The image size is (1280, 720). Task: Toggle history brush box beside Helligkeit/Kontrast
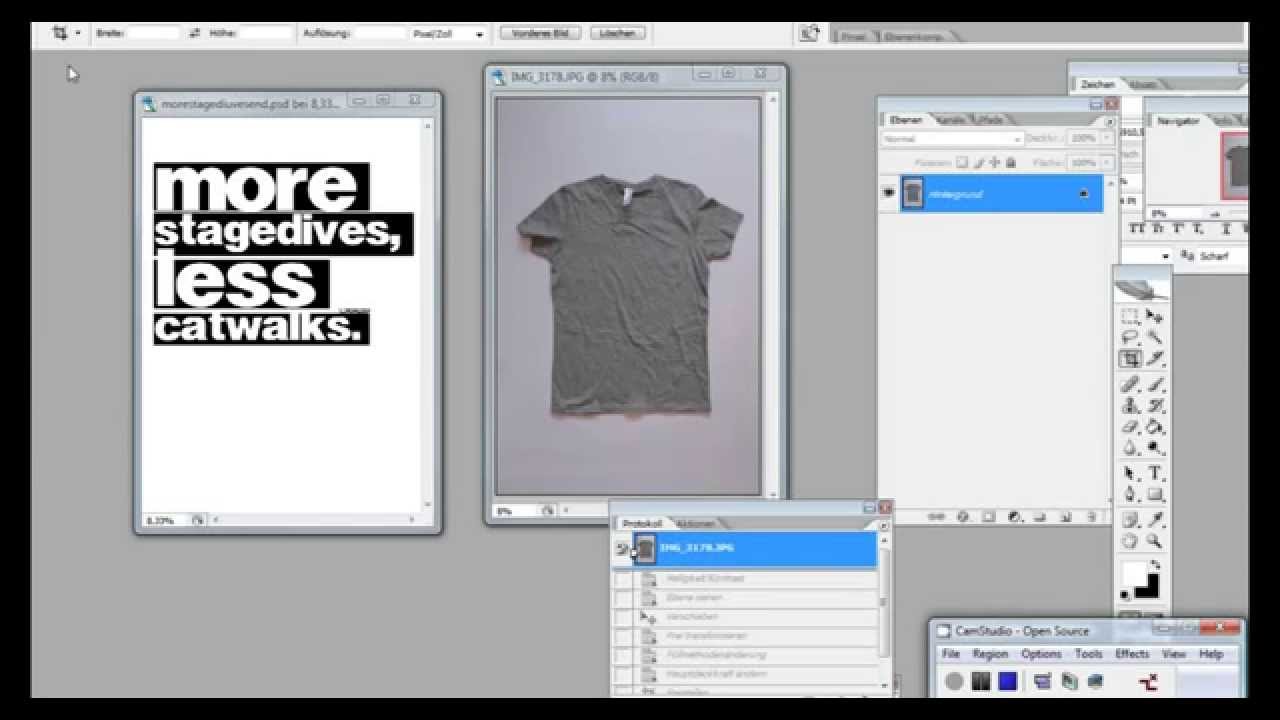coord(622,579)
